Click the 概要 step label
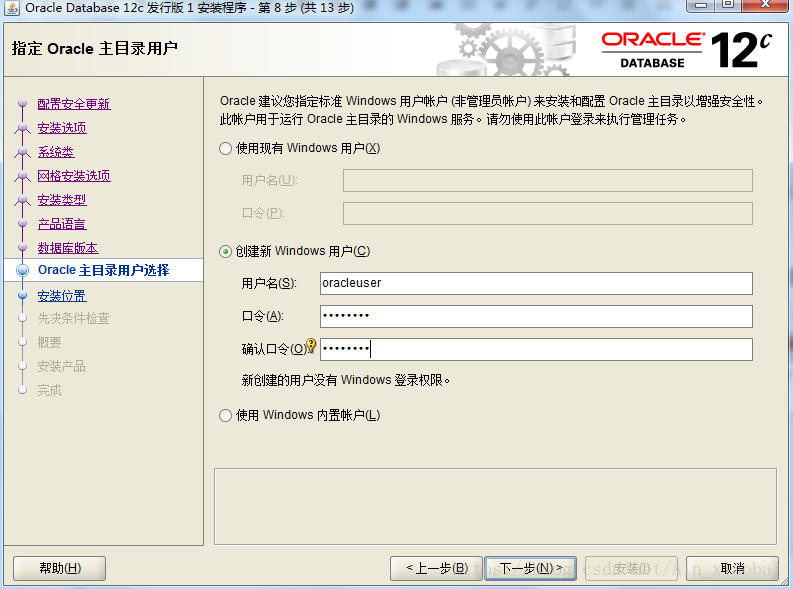The width and height of the screenshot is (793, 589). point(49,342)
